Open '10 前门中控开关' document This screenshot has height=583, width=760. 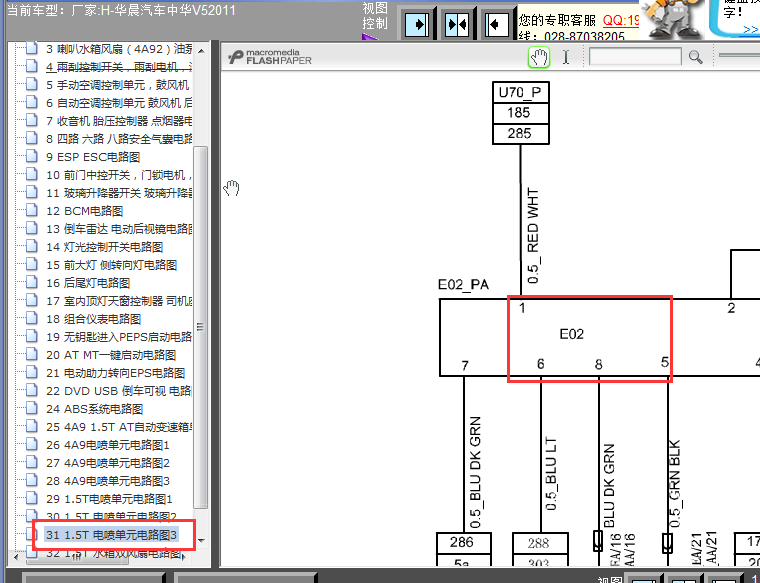pos(119,175)
